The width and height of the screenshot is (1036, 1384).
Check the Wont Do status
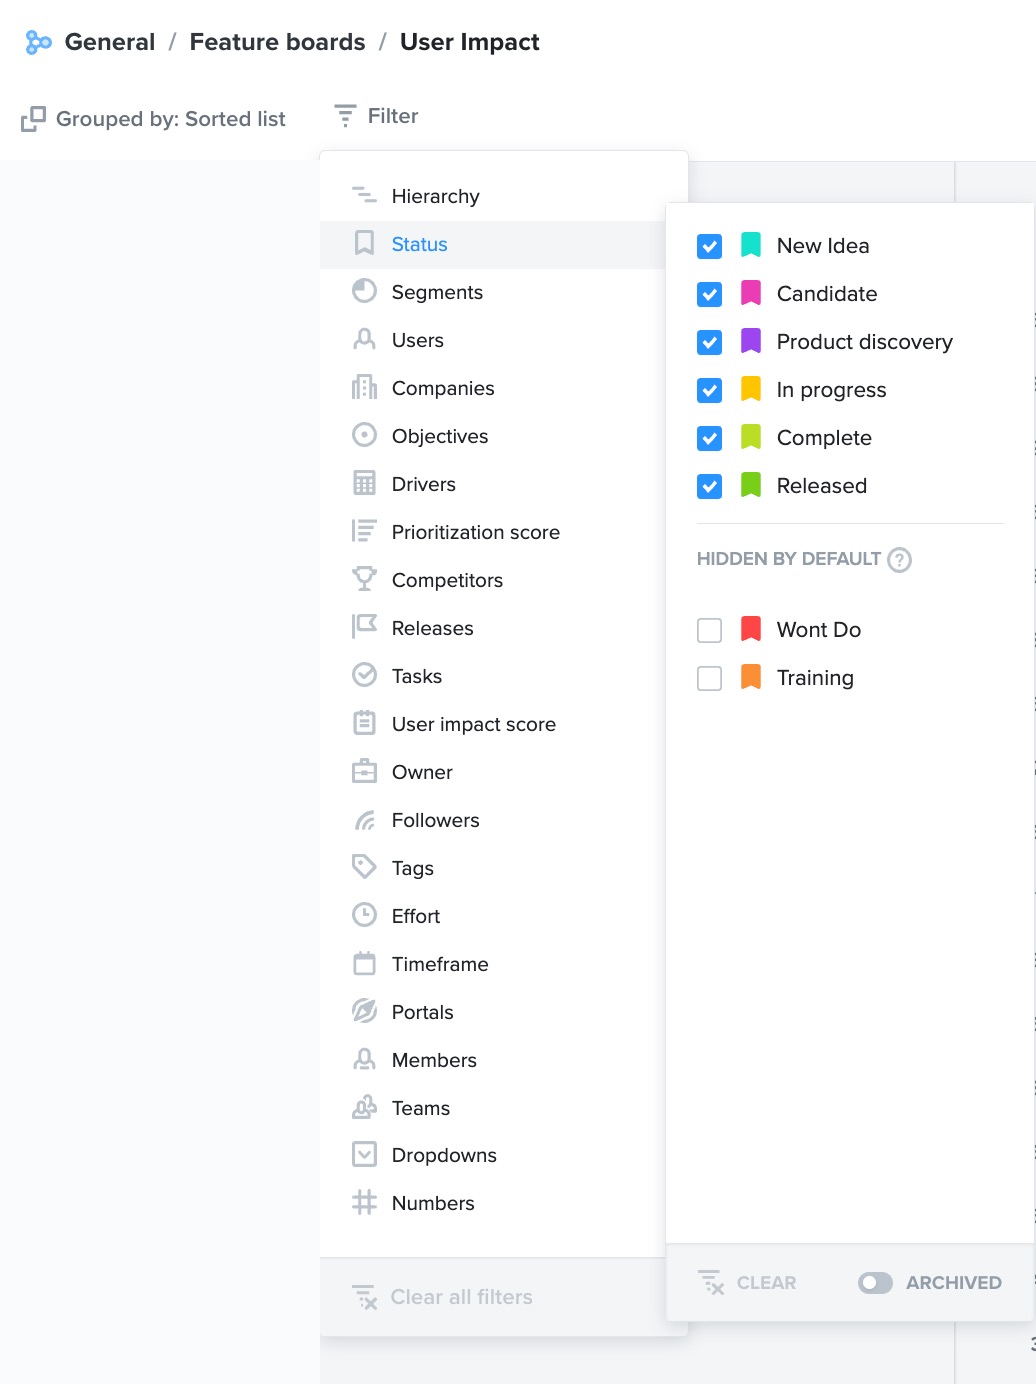[710, 630]
